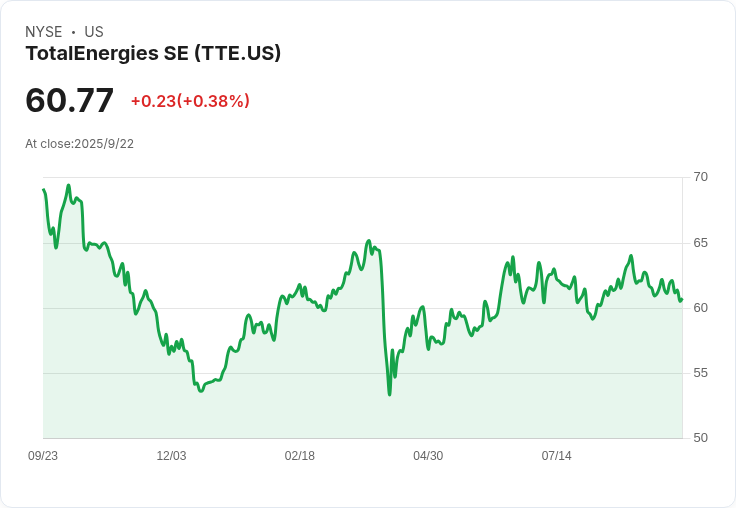
Task: Click the US market label
Action: click(x=94, y=32)
